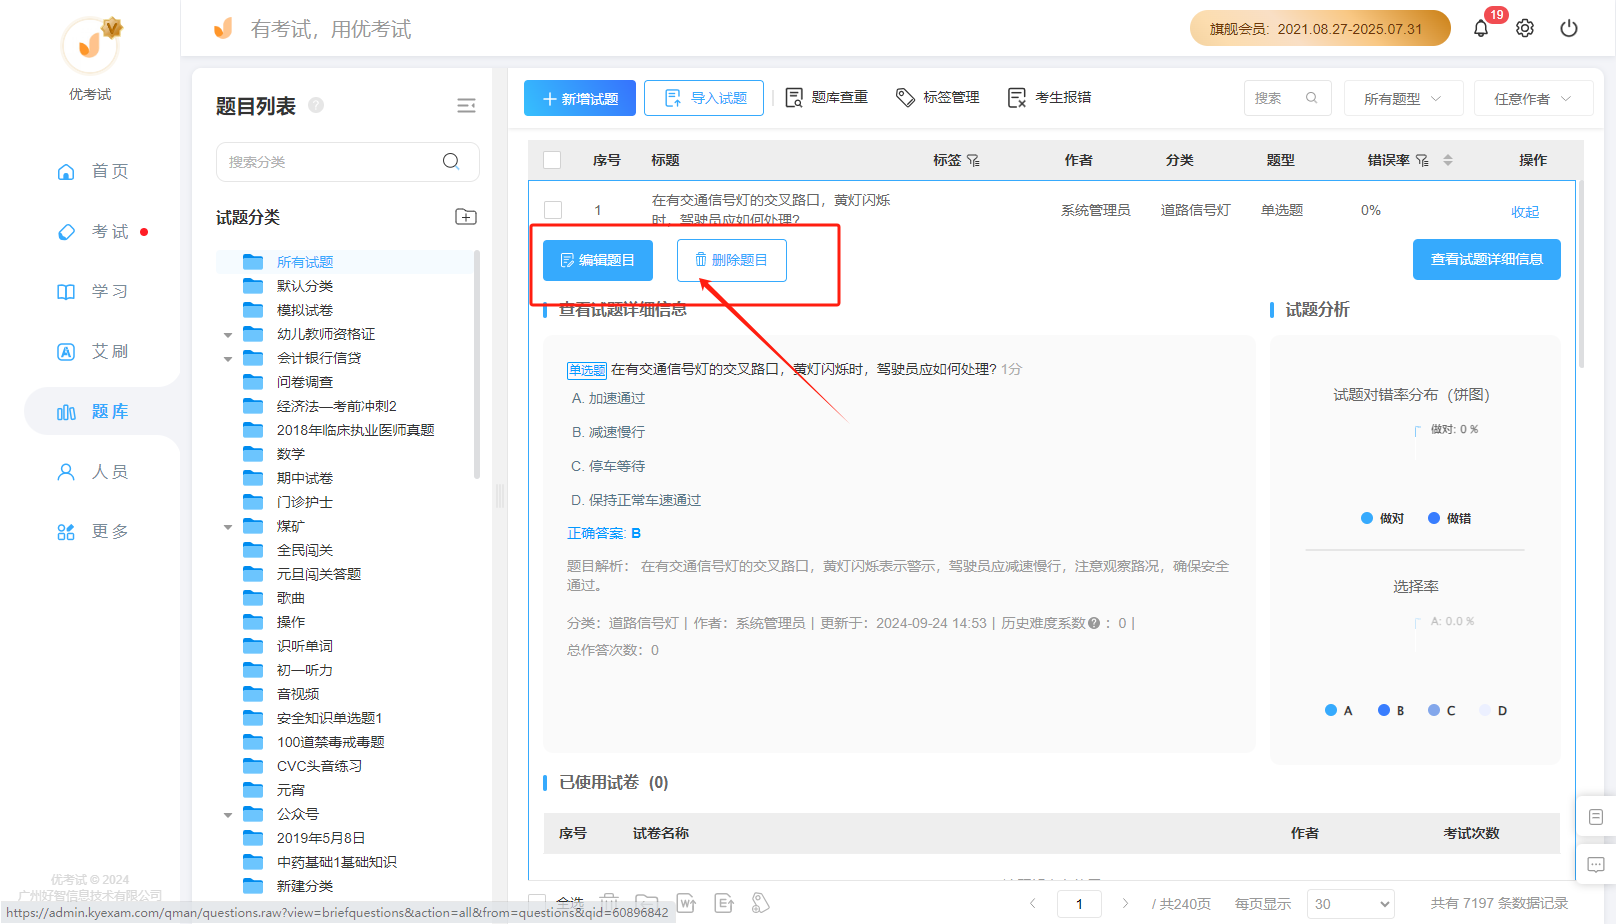Click the right-side vertical scrollbar
This screenshot has width=1616, height=924.
pos(1581,275)
